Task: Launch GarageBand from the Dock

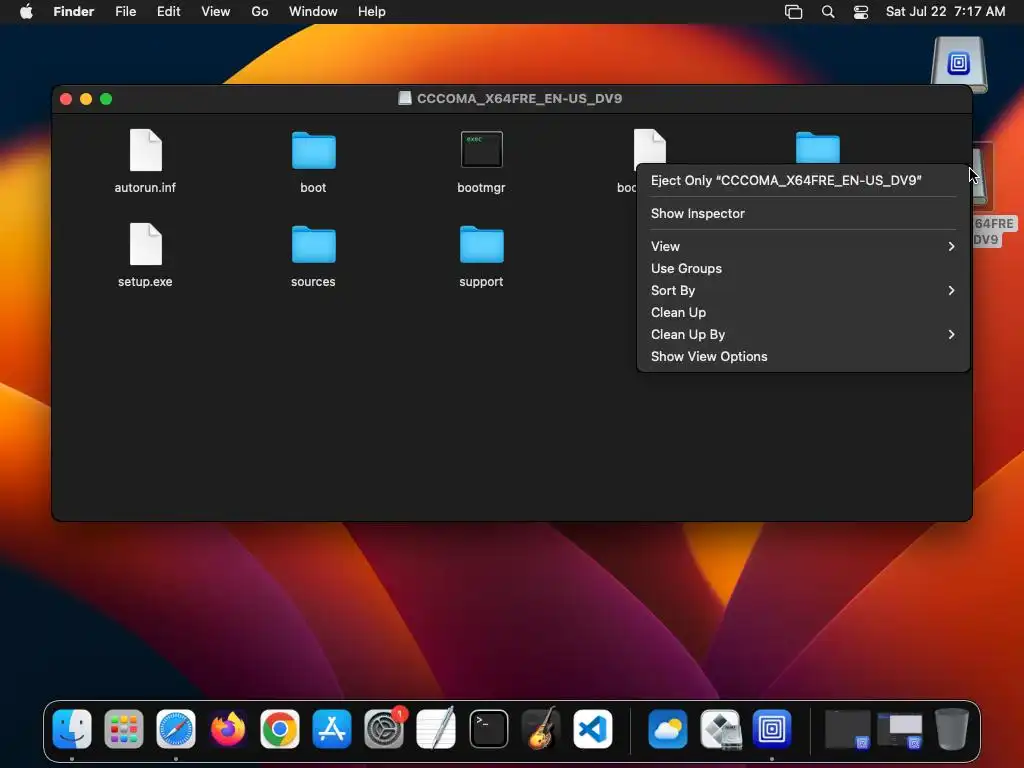Action: (x=541, y=728)
